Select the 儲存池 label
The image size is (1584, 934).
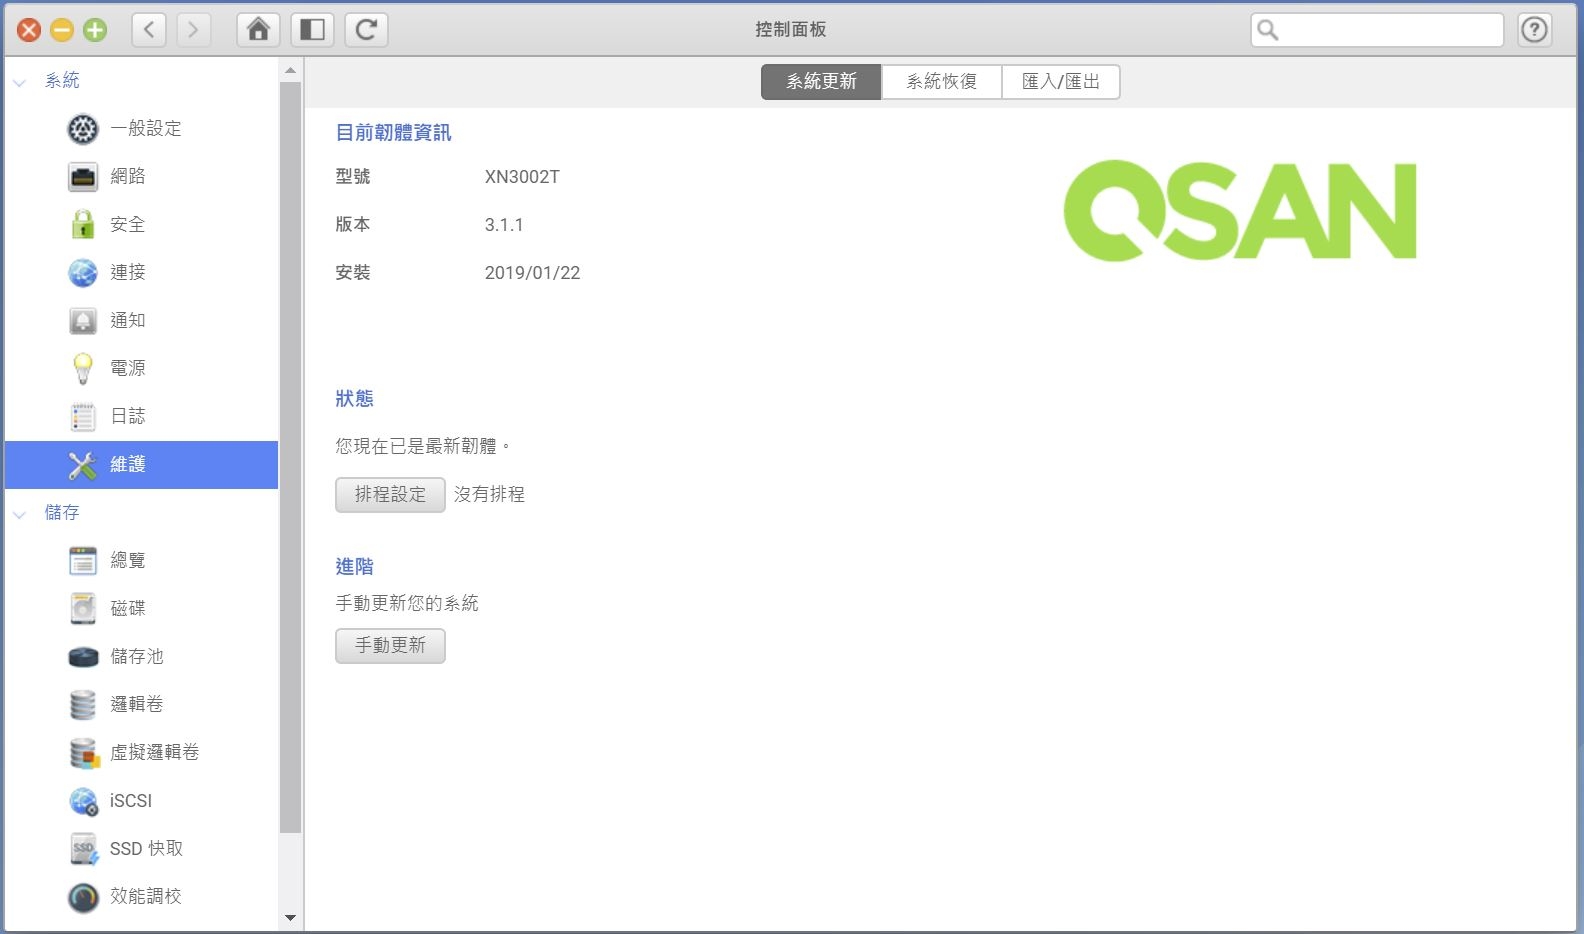[x=137, y=657]
